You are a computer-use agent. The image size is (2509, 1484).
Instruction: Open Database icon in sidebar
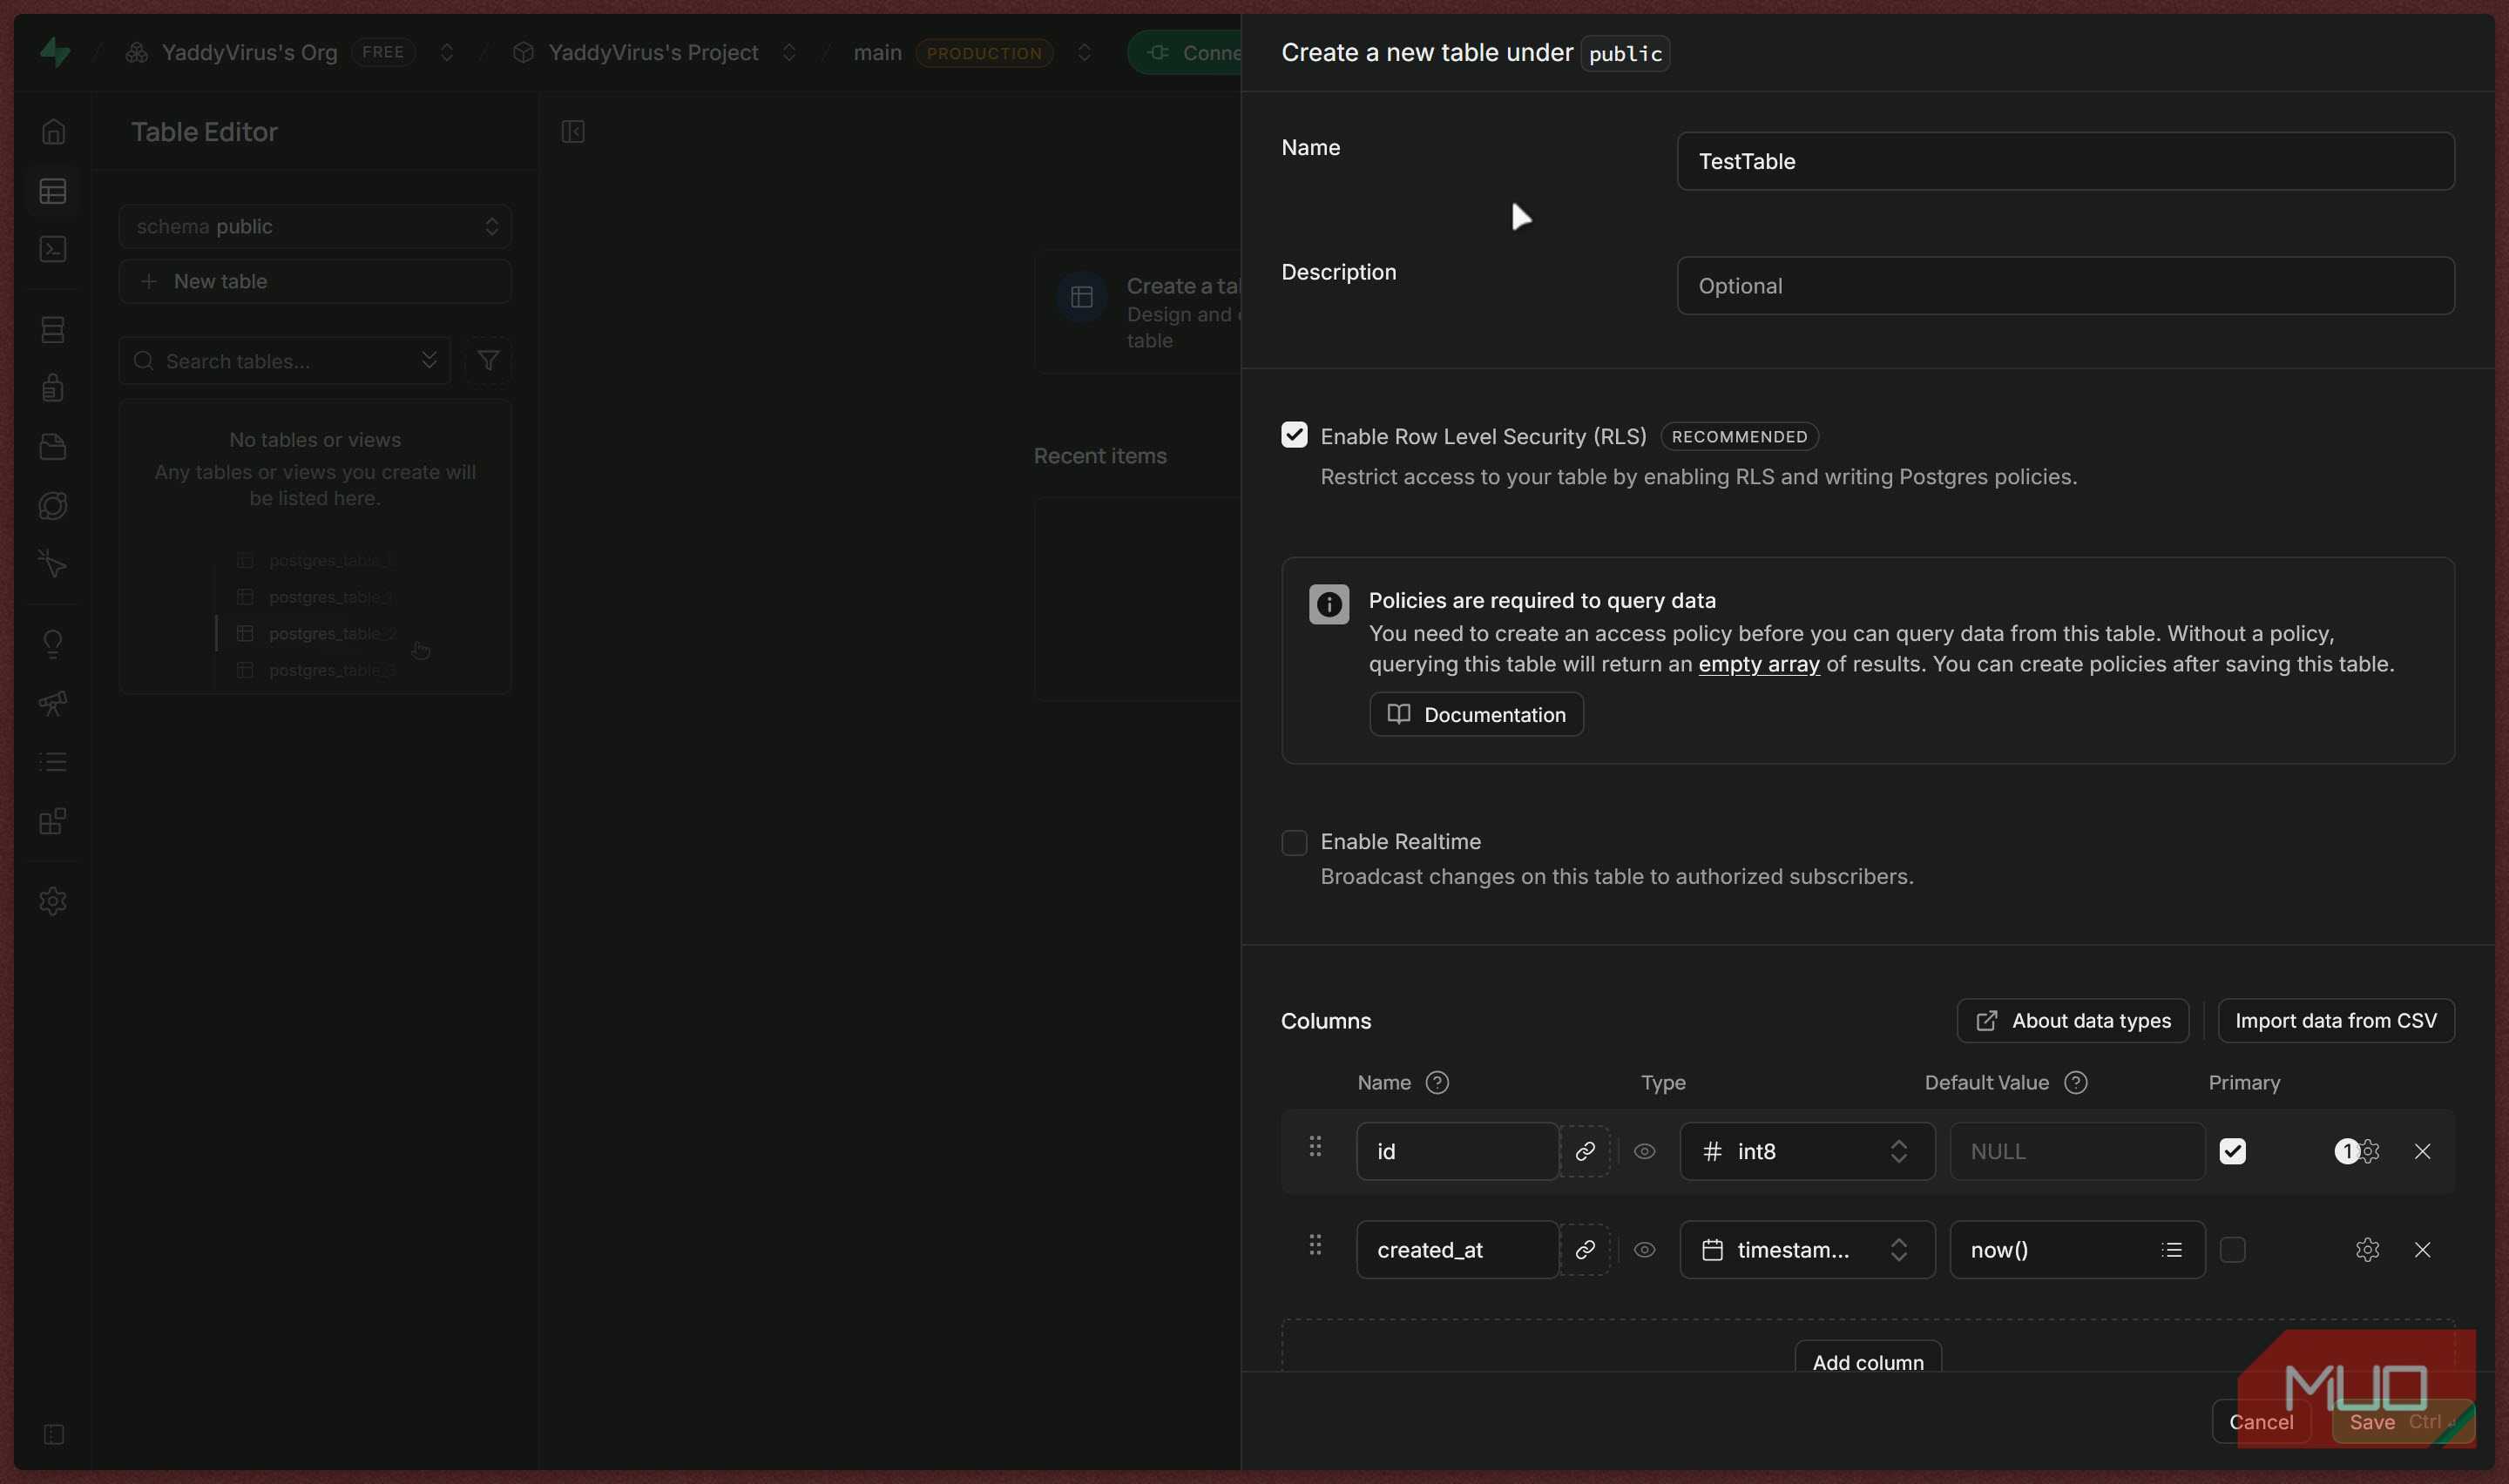tap(53, 329)
